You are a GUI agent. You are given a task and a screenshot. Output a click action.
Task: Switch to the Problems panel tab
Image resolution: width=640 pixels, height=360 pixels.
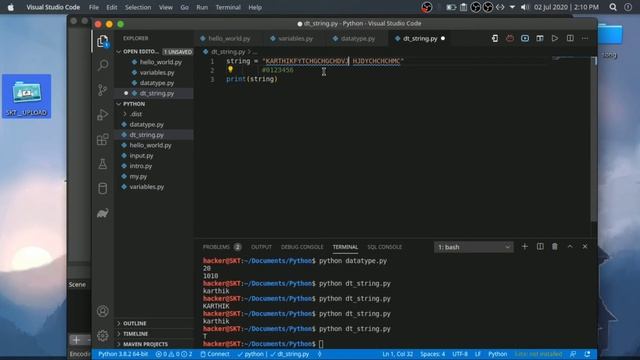point(222,247)
